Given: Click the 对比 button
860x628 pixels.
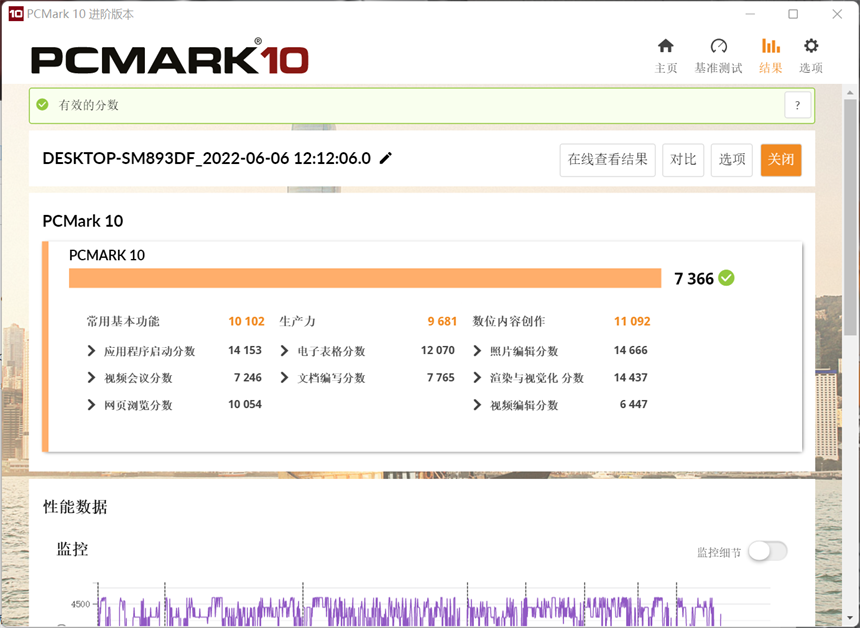Looking at the screenshot, I should coord(683,160).
